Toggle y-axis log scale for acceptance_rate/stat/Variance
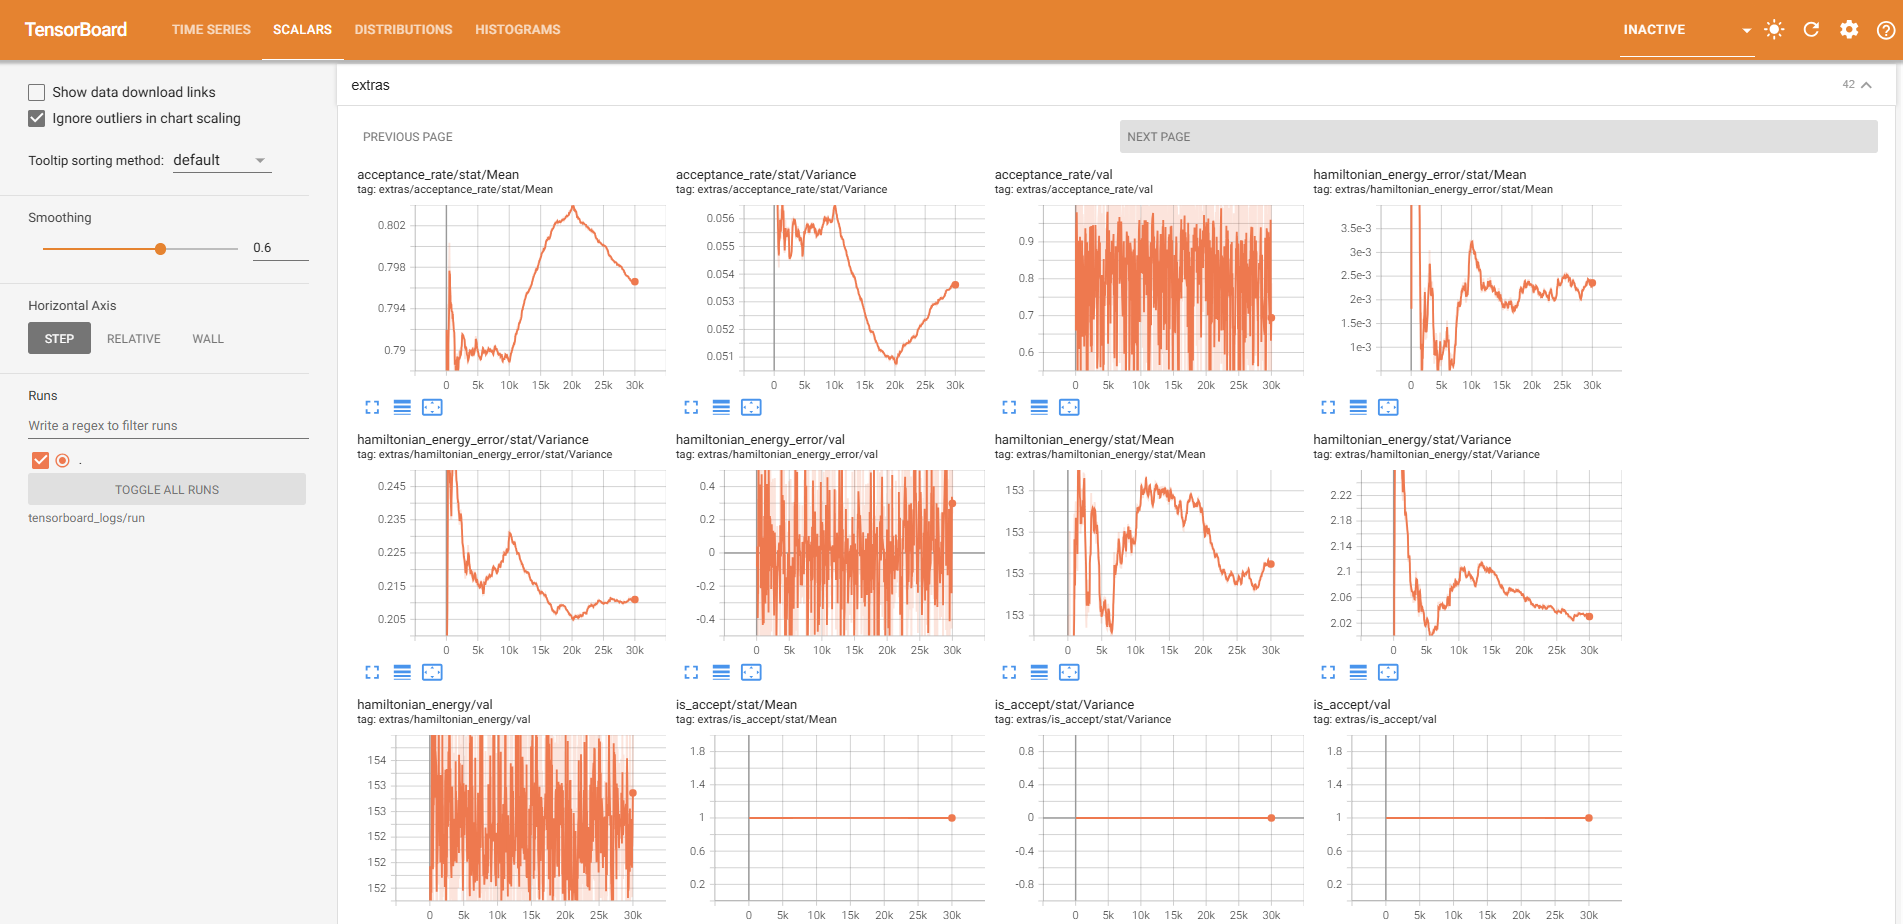1903x924 pixels. tap(721, 407)
